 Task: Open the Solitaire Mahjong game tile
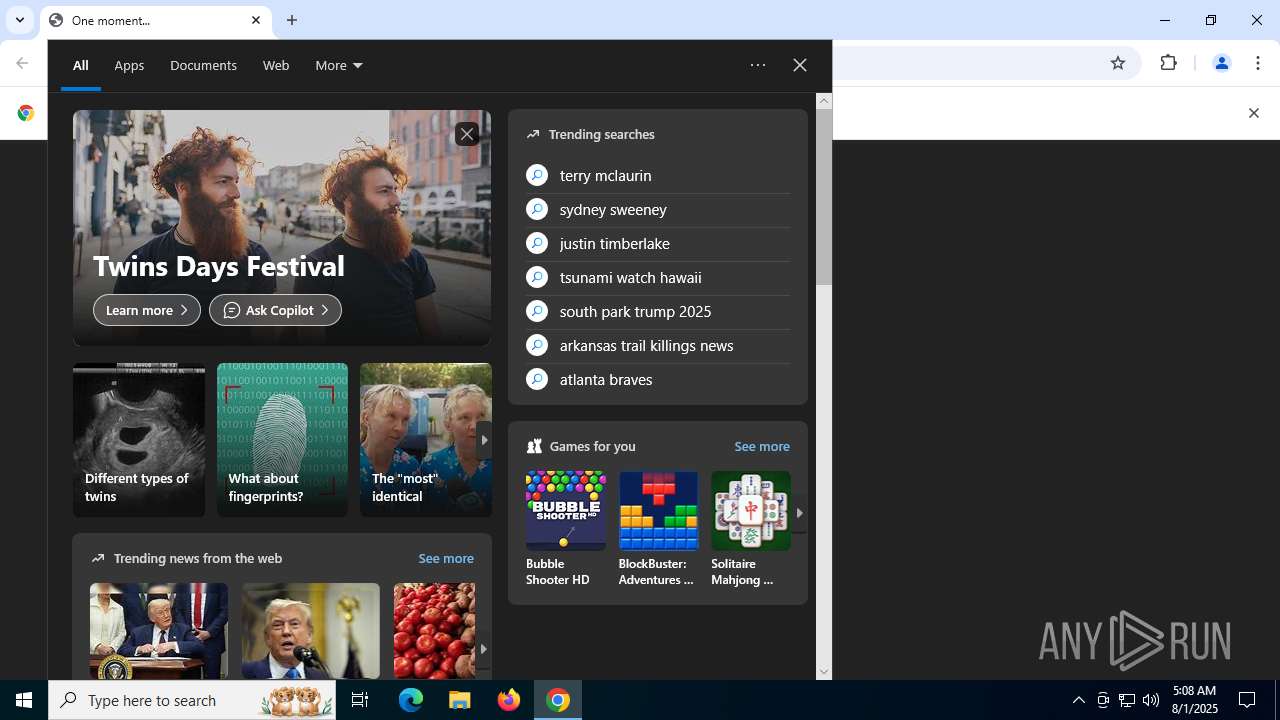tap(750, 530)
